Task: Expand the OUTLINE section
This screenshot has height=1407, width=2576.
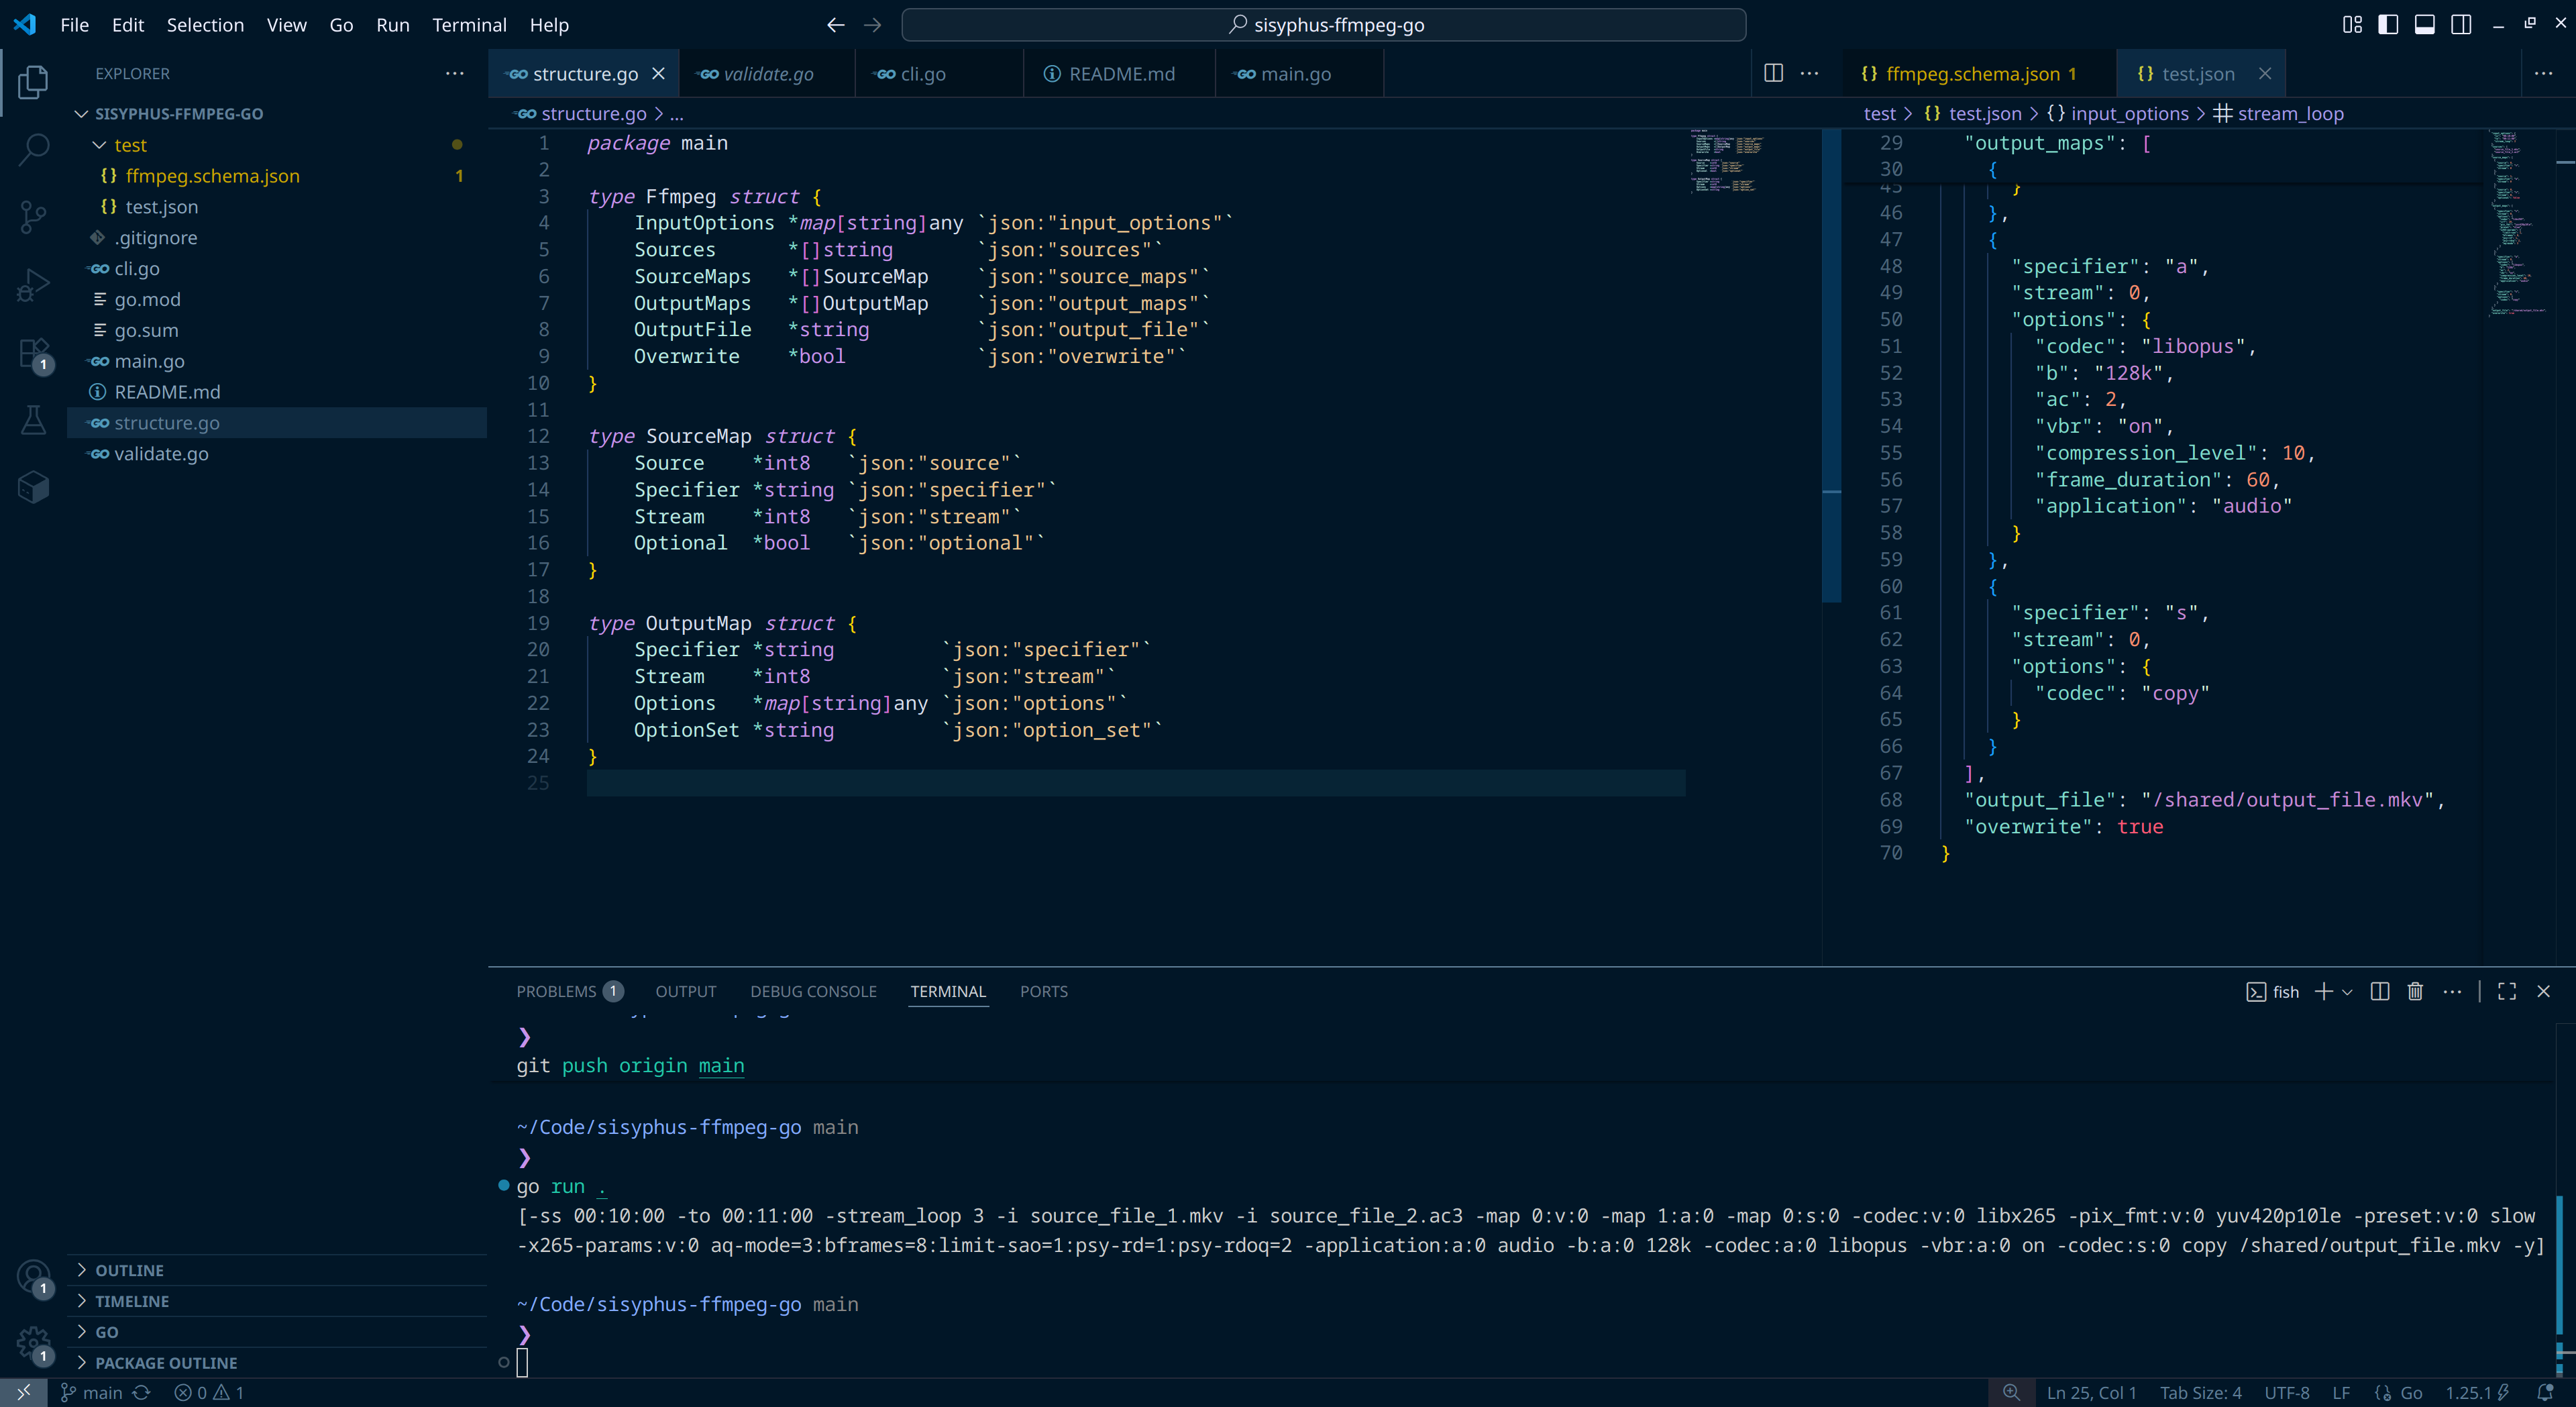Action: click(x=129, y=1270)
